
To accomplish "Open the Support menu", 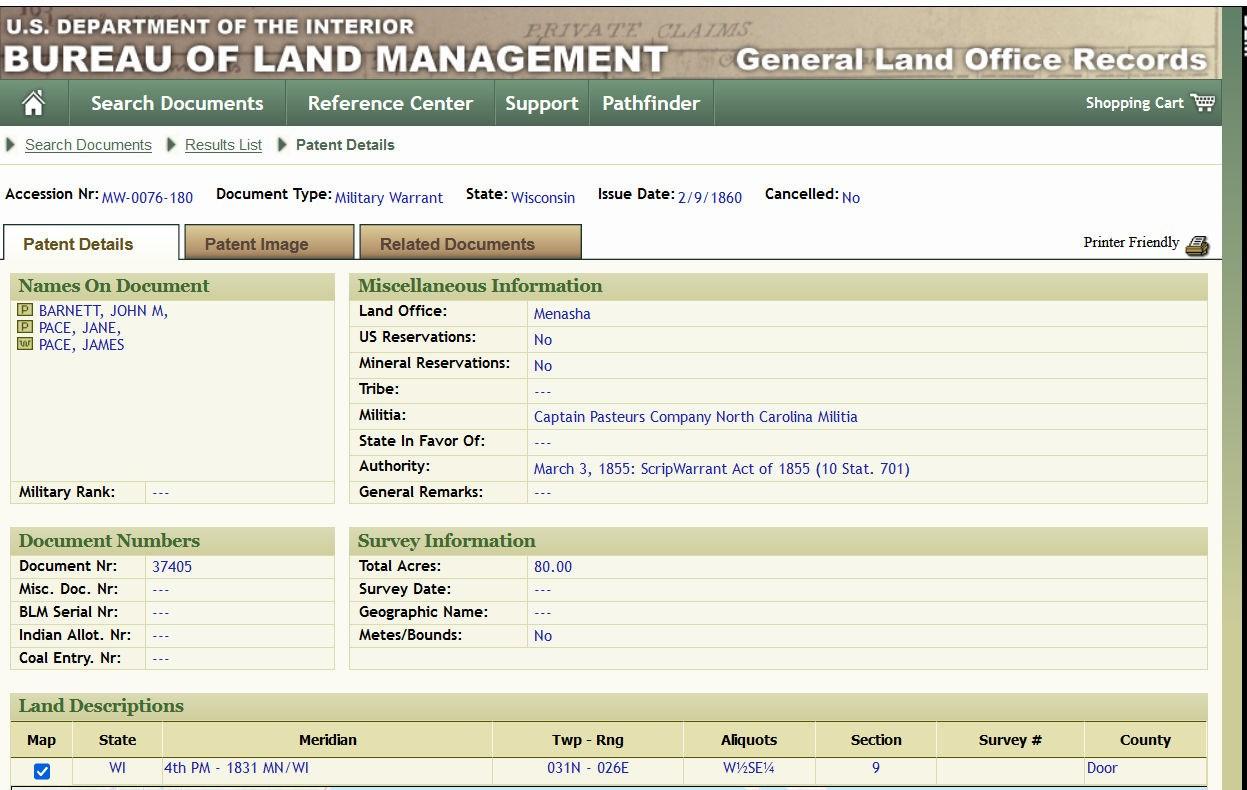I will click(541, 103).
